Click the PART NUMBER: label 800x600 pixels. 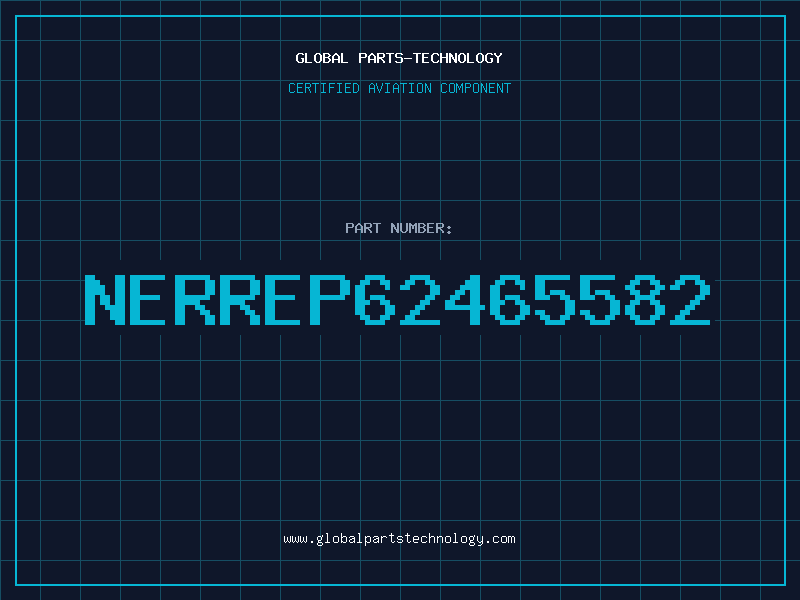(x=398, y=228)
